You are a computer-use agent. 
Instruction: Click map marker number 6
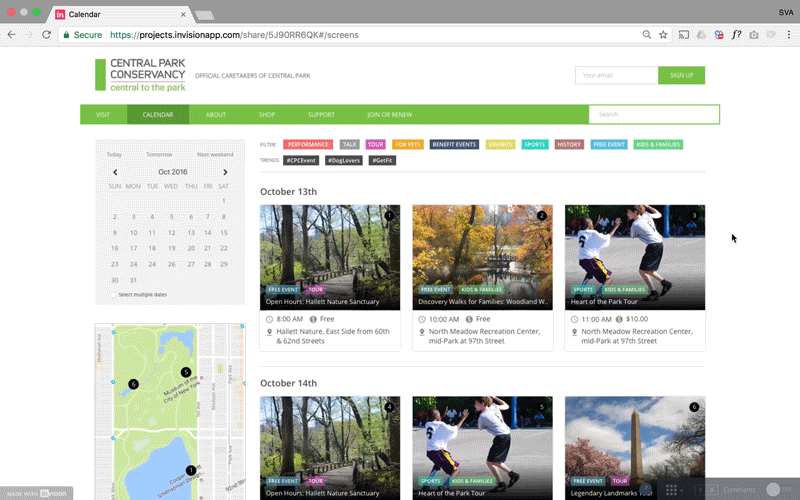(x=133, y=384)
